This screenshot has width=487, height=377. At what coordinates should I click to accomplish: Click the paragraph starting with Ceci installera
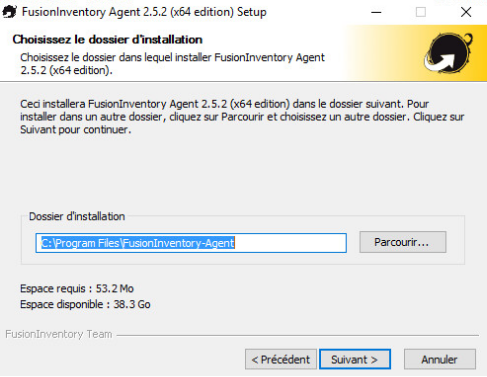click(242, 117)
